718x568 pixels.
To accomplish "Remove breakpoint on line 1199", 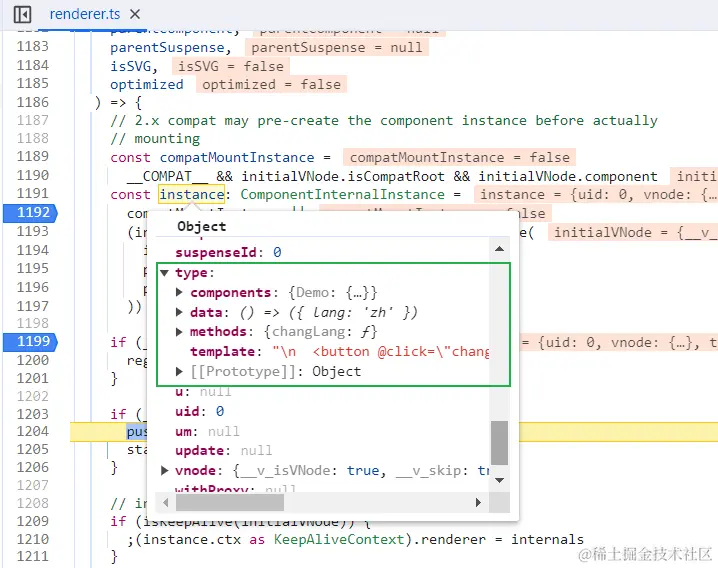I will [x=30, y=342].
